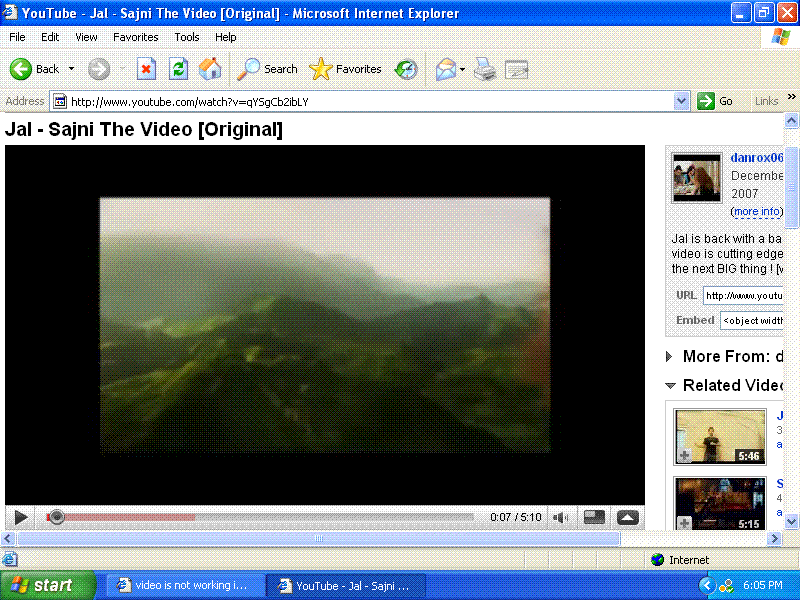Open the Tools menu
This screenshot has width=800, height=600.
187,37
